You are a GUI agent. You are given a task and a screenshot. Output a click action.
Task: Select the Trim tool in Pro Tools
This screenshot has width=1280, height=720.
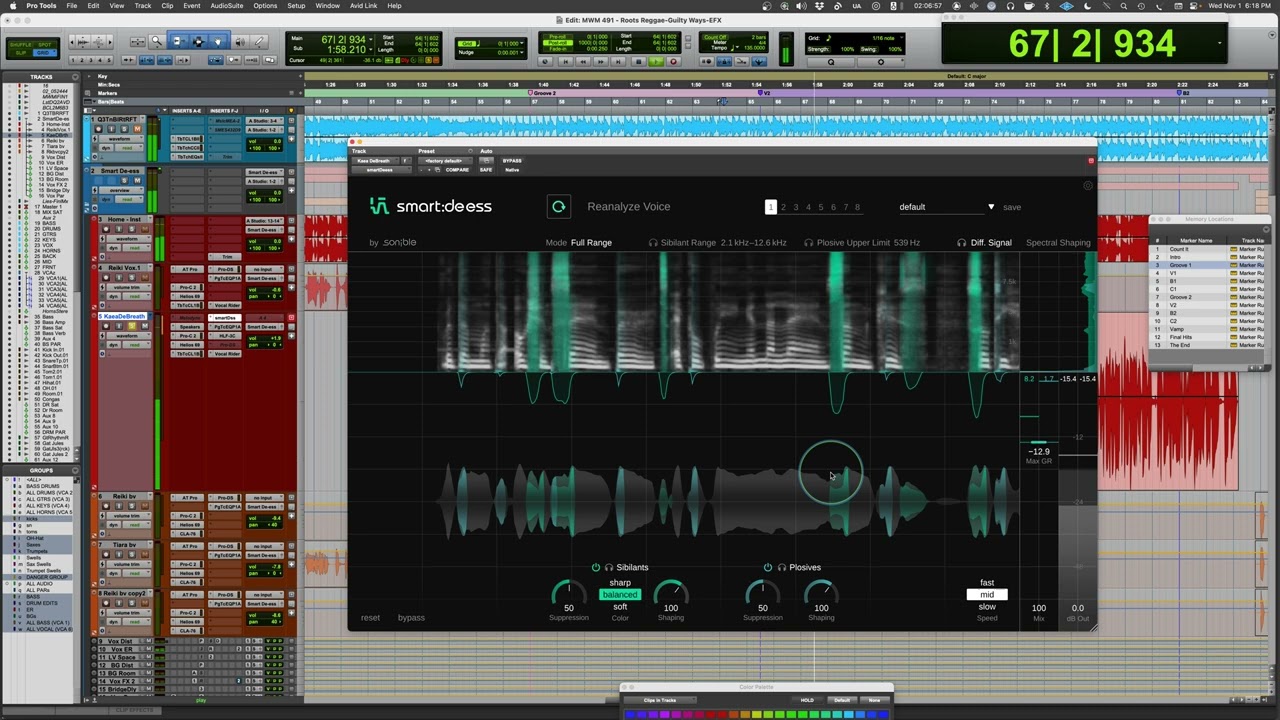pos(177,42)
